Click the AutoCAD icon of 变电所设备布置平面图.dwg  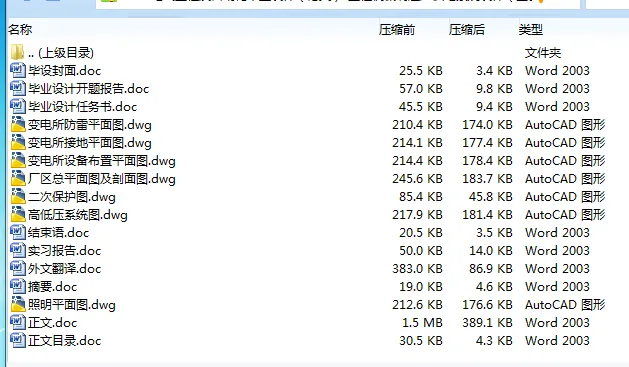18,160
